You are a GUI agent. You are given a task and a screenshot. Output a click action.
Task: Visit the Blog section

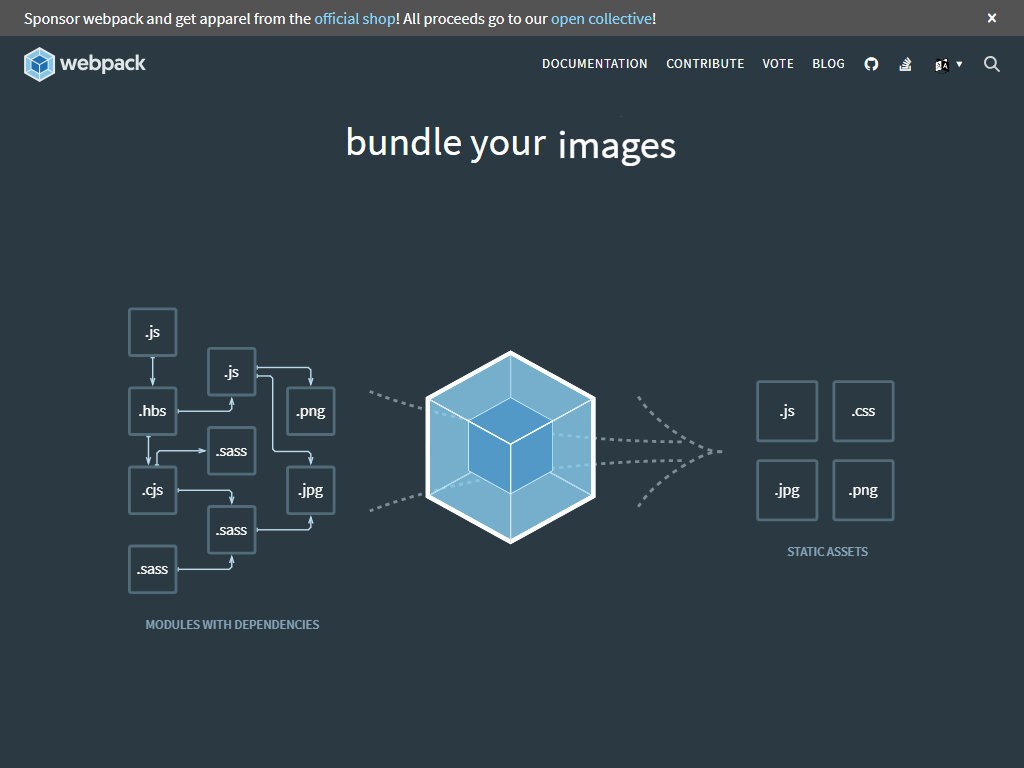[x=828, y=64]
